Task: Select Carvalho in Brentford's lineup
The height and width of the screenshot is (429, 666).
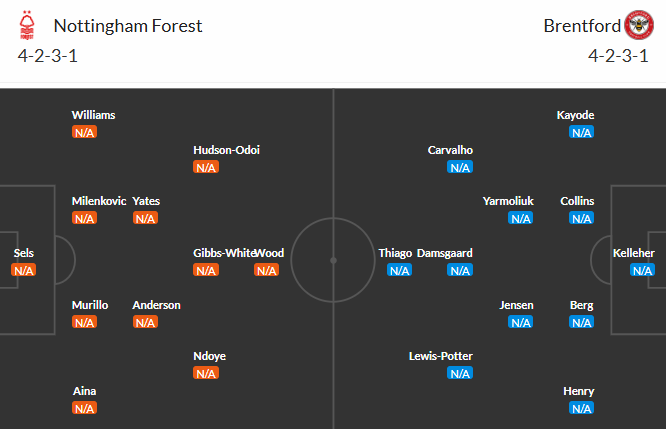Action: coord(450,150)
